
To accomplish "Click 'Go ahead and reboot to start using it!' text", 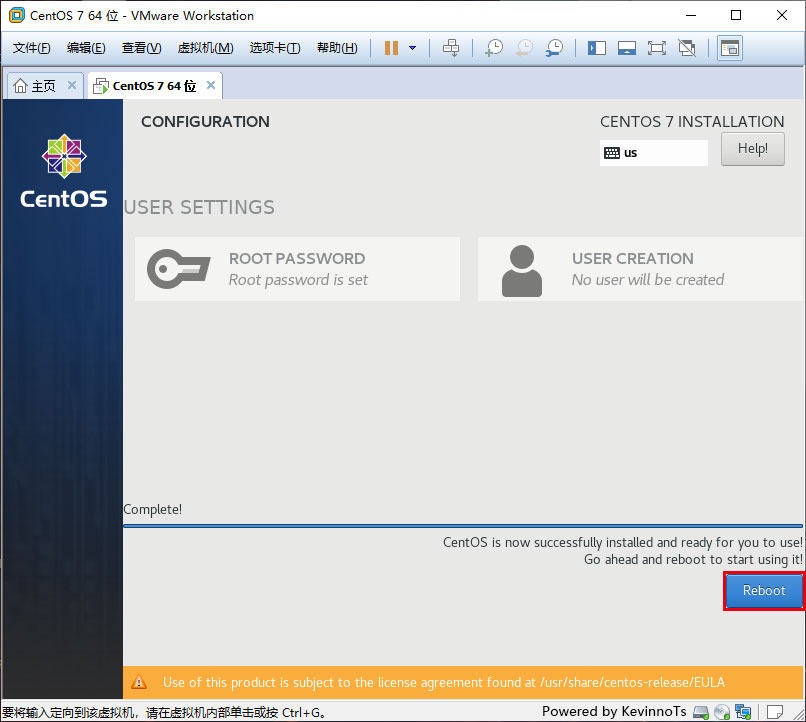I will pyautogui.click(x=693, y=559).
